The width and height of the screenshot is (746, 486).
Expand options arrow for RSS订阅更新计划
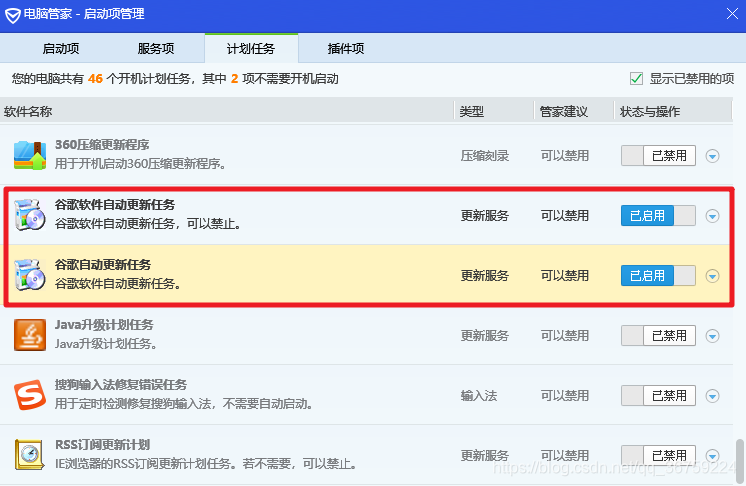(712, 456)
